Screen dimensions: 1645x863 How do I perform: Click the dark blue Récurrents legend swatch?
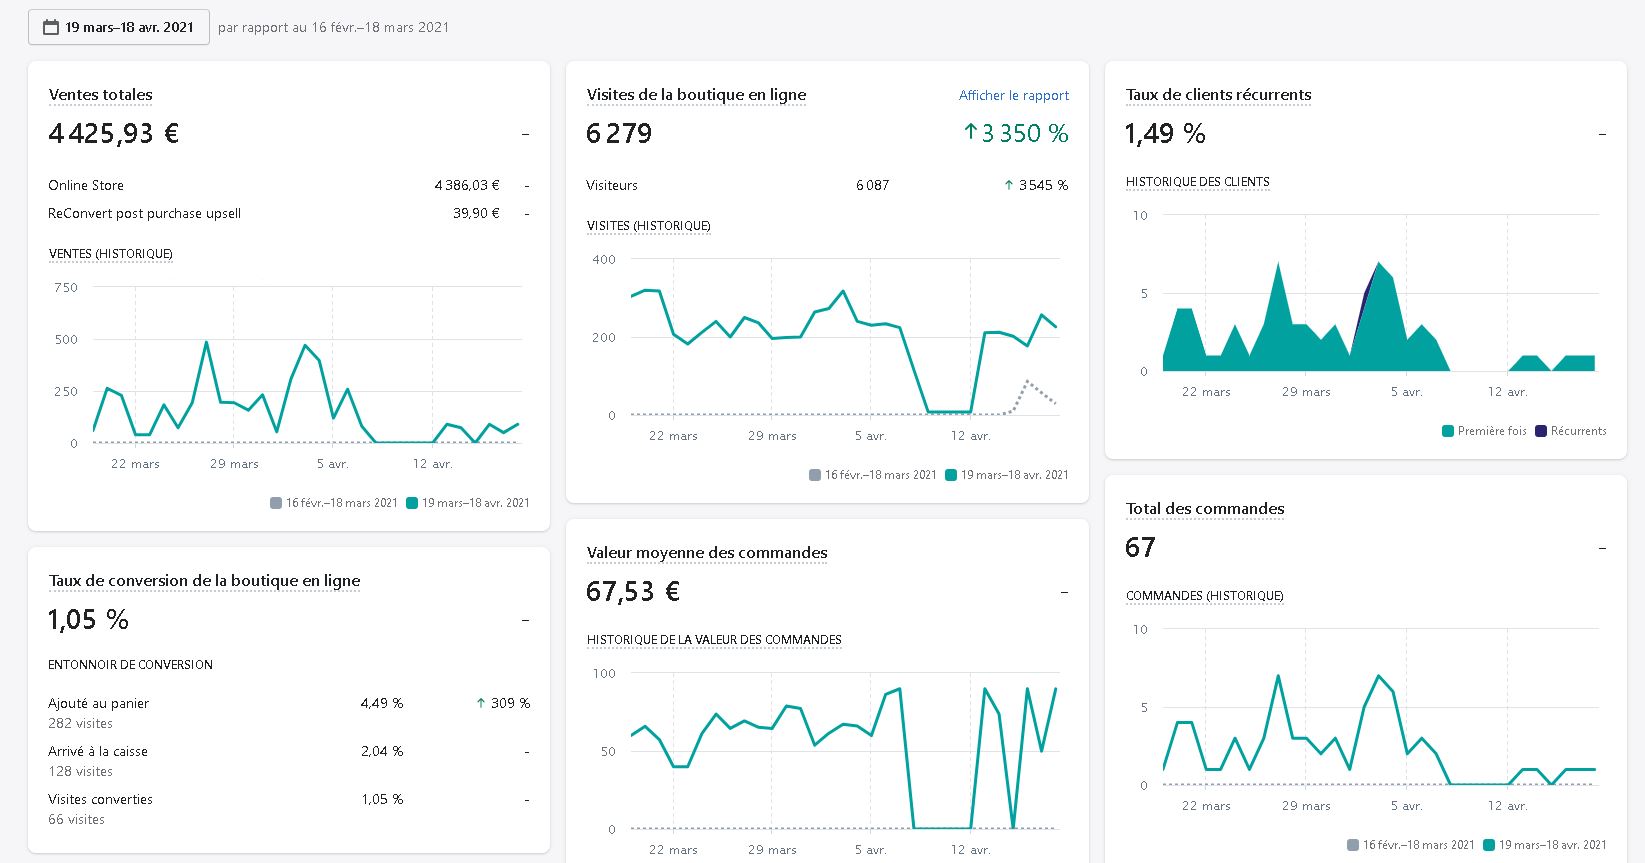(x=1541, y=431)
